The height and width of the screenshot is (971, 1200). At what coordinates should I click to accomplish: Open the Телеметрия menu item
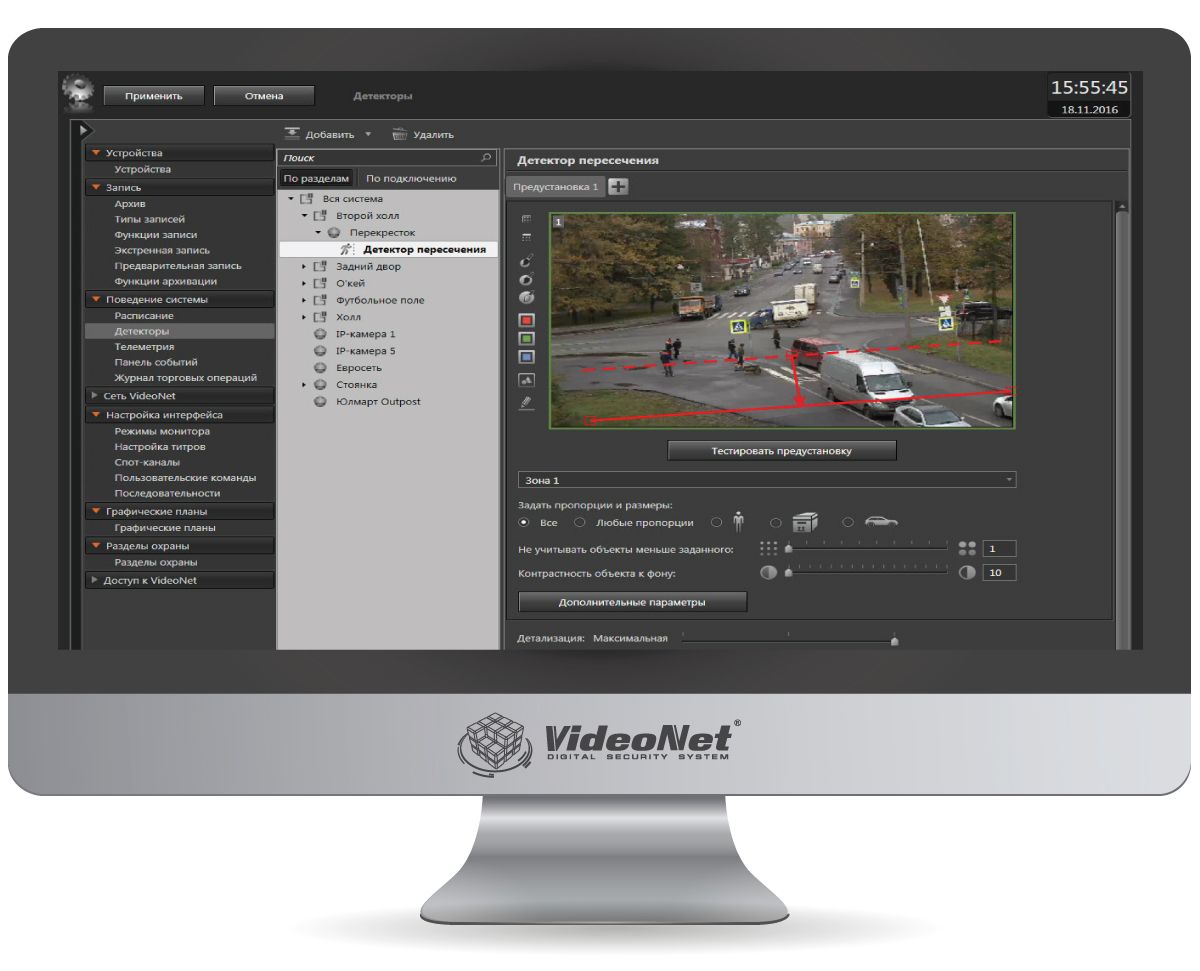tap(144, 346)
